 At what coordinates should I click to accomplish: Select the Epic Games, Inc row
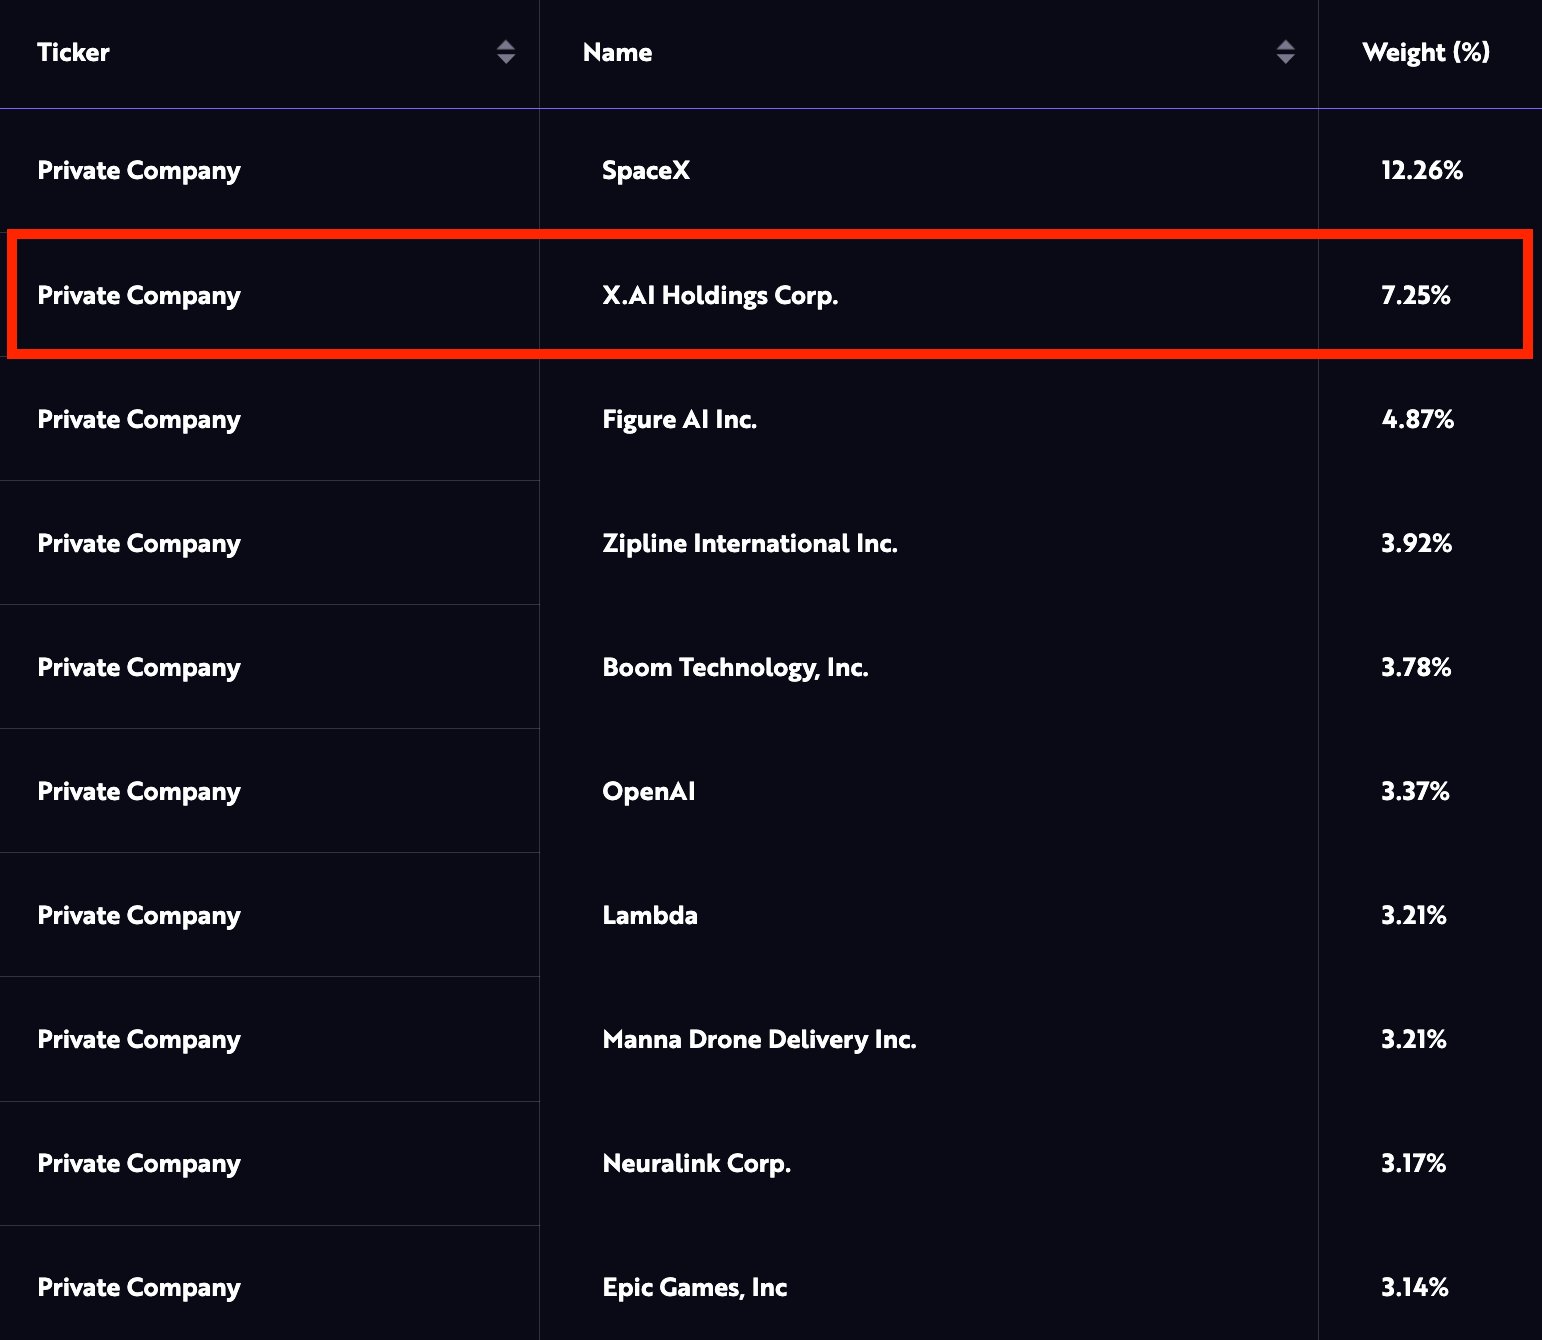tap(695, 1287)
